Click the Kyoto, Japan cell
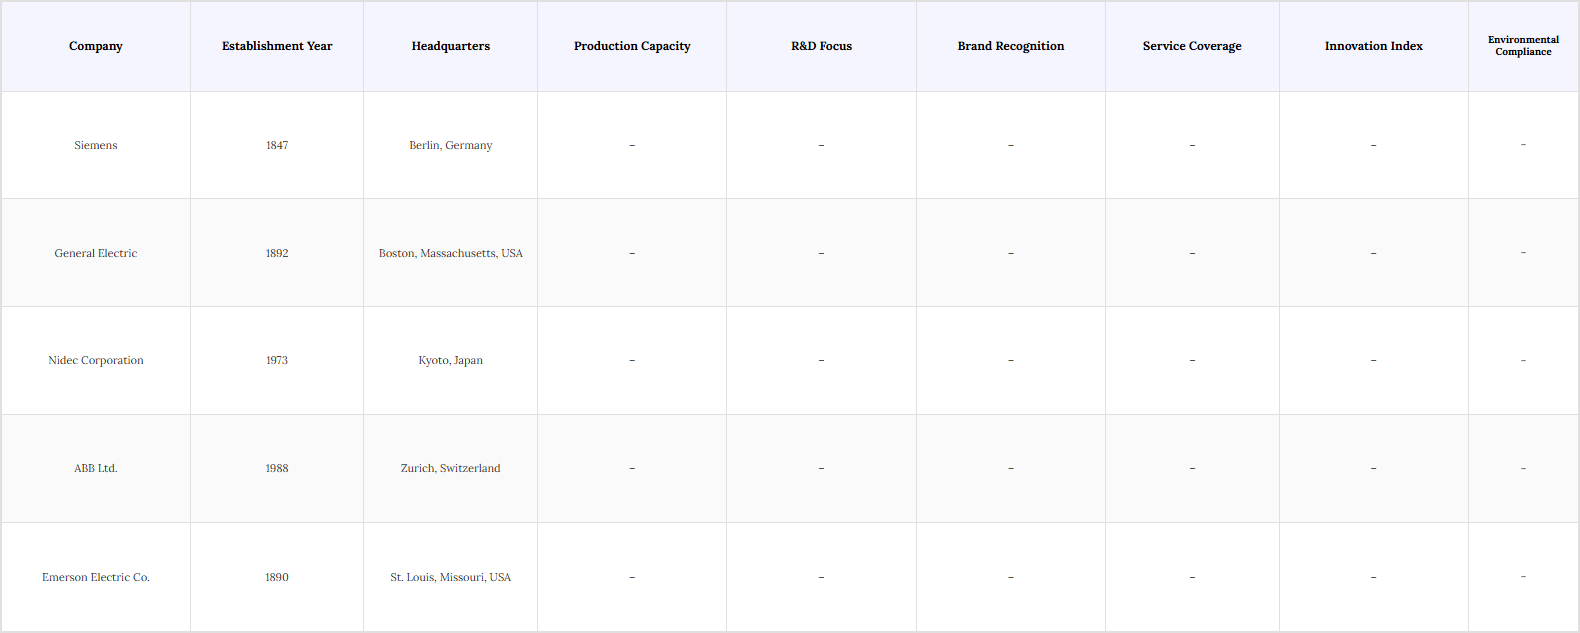Viewport: 1580px width, 633px height. tap(450, 360)
